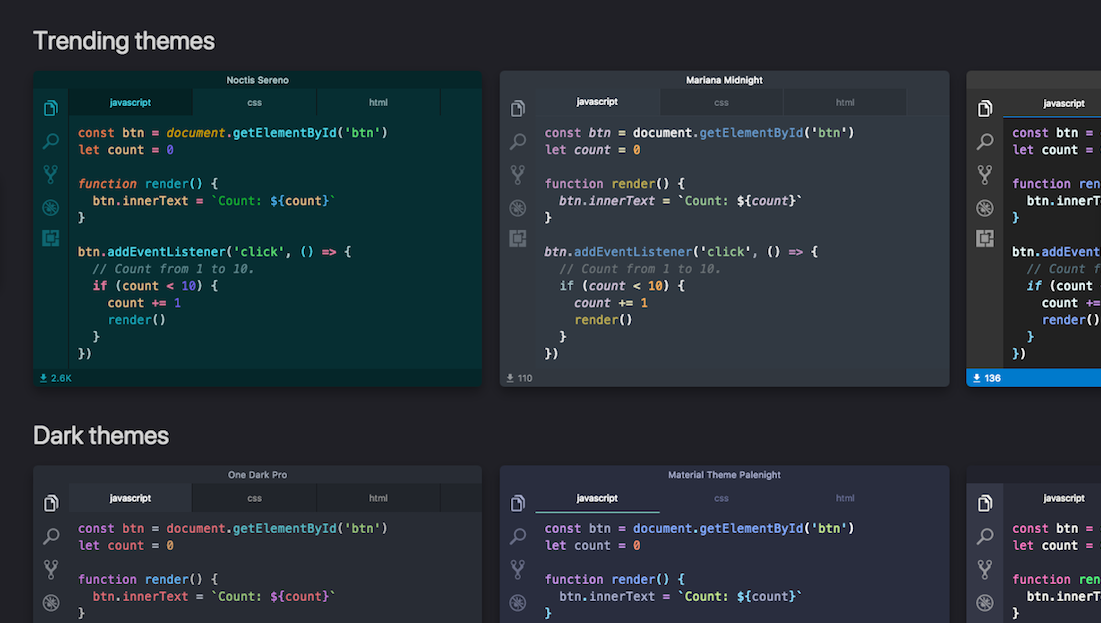This screenshot has height=623, width=1101.
Task: Click Debug icon in third dark theme card
Action: click(985, 602)
